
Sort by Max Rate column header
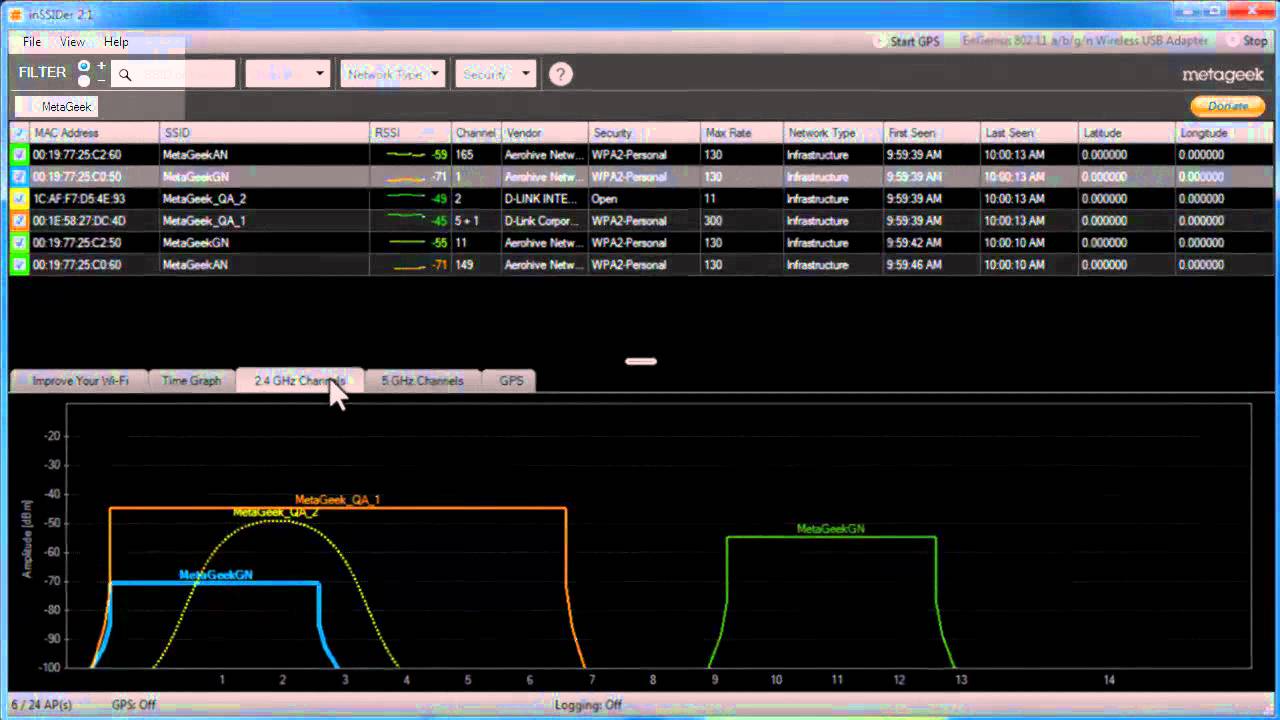click(740, 133)
